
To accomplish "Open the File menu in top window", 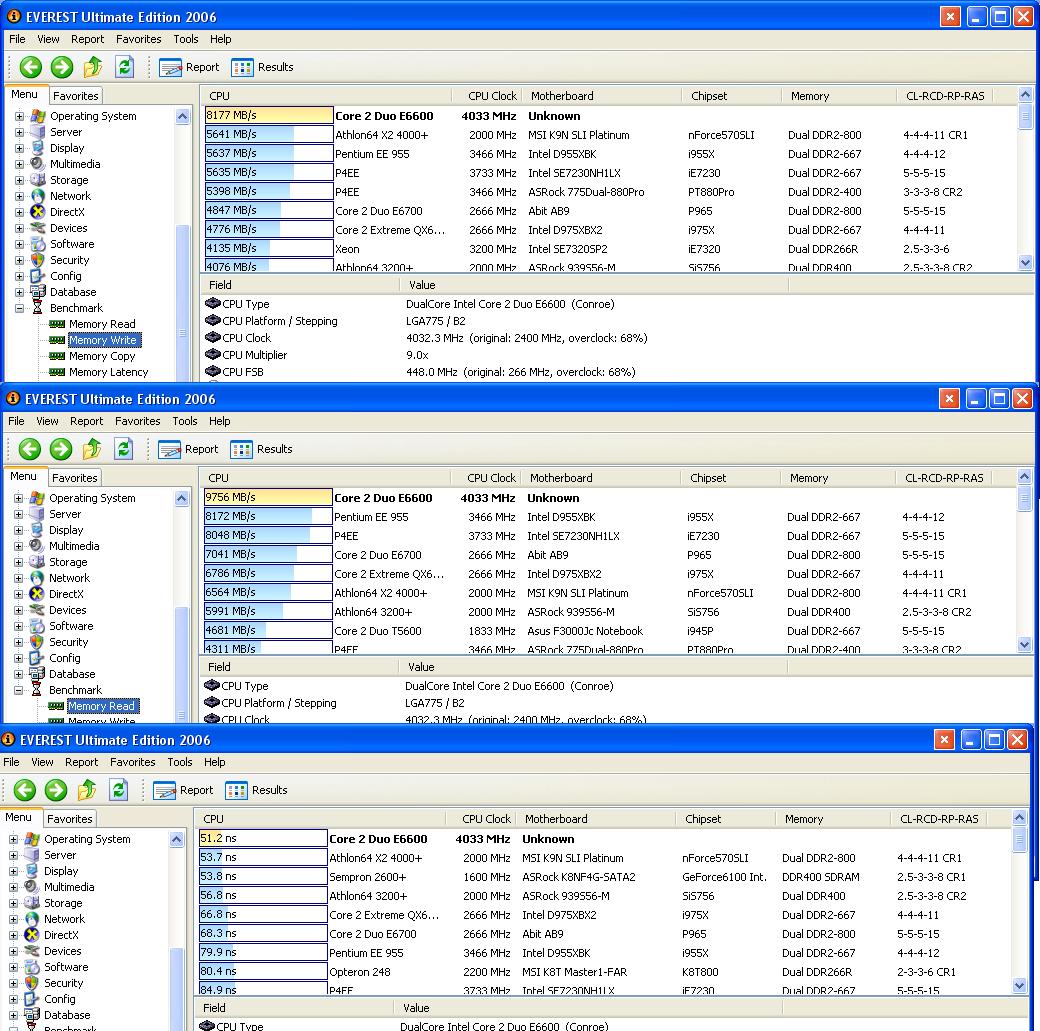I will 17,39.
